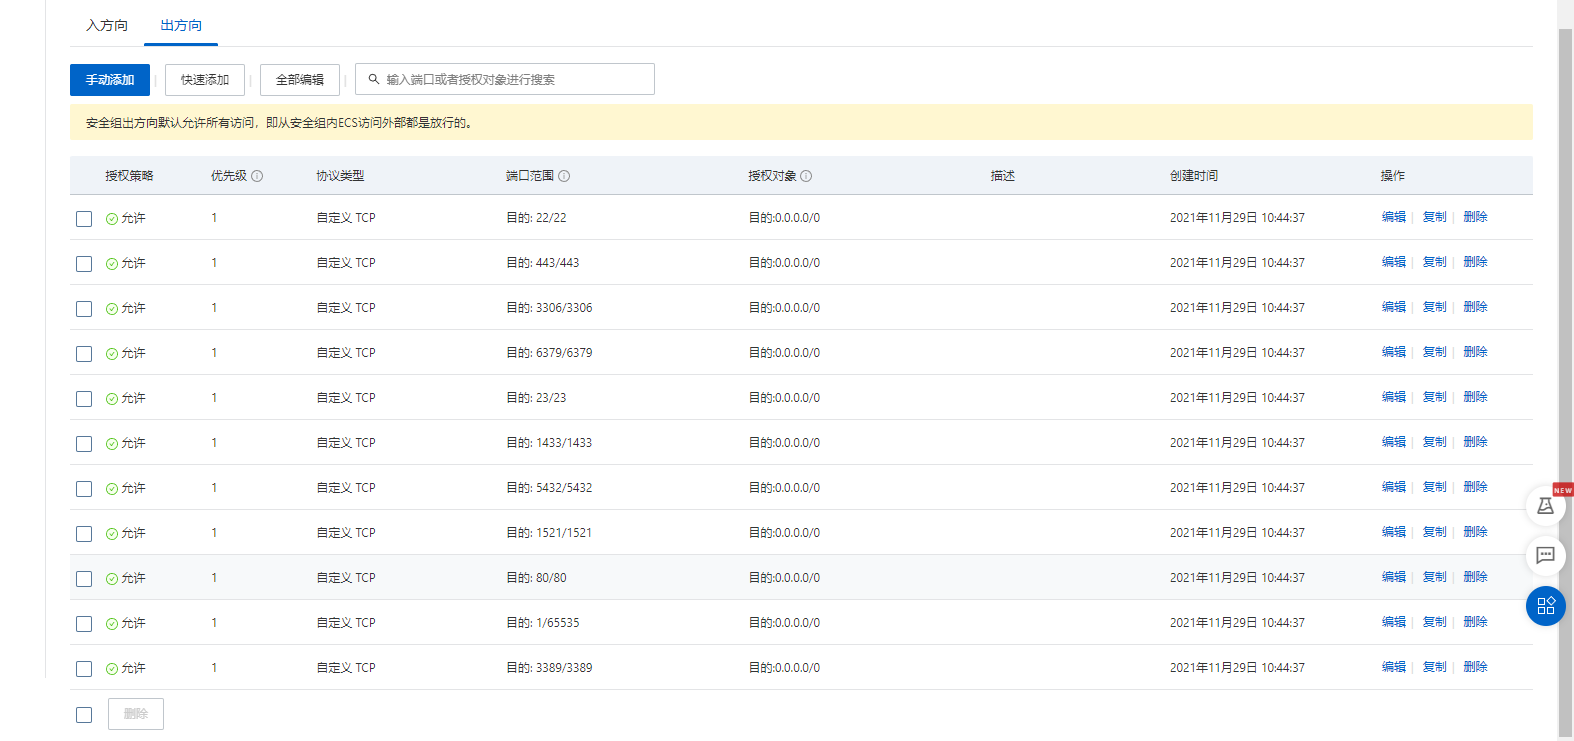Click 删除 for the 1433/1433 rule

click(1476, 442)
